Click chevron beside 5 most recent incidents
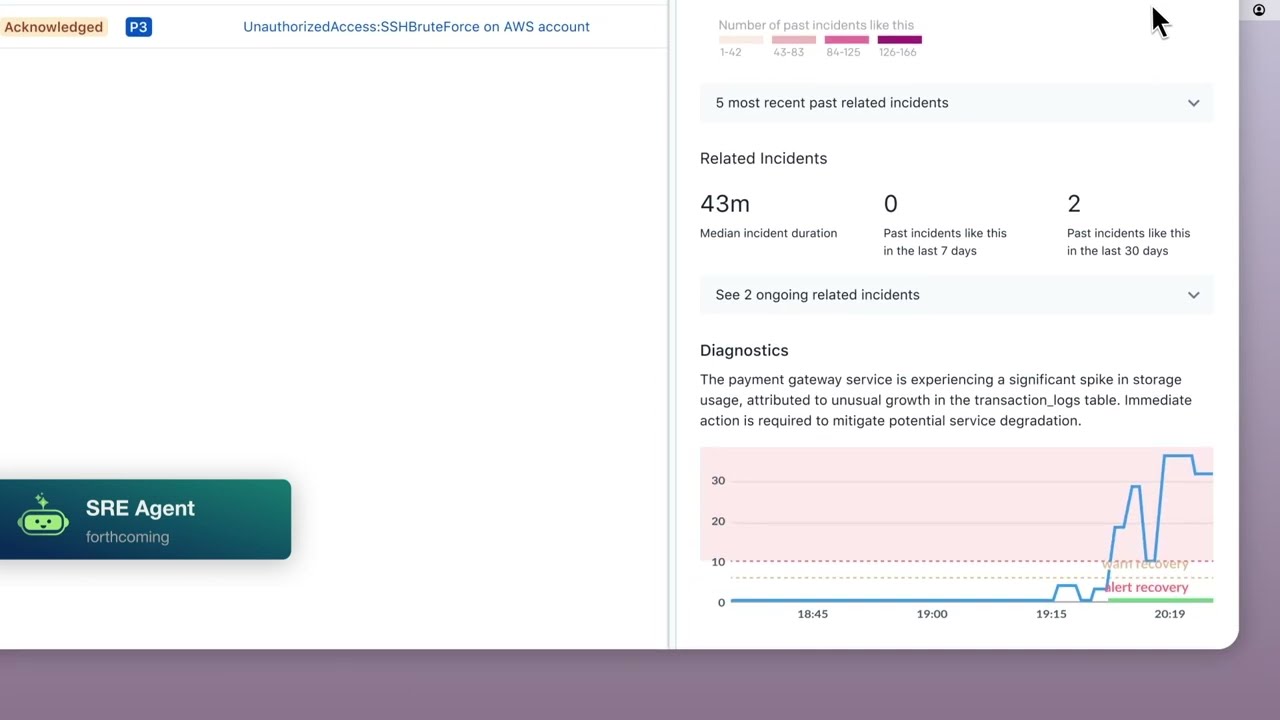Screen dimensions: 1280x720 coord(1193,103)
